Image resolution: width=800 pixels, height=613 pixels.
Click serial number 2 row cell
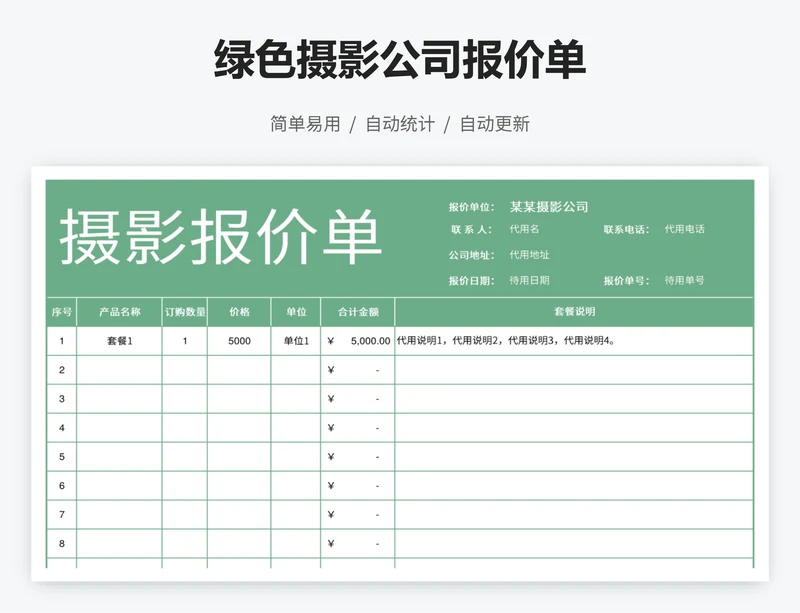(62, 370)
